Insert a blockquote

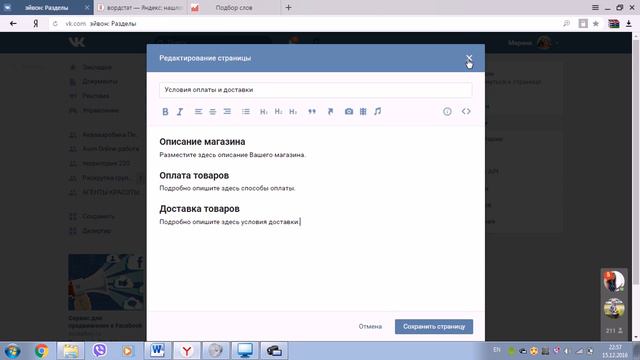tap(312, 111)
